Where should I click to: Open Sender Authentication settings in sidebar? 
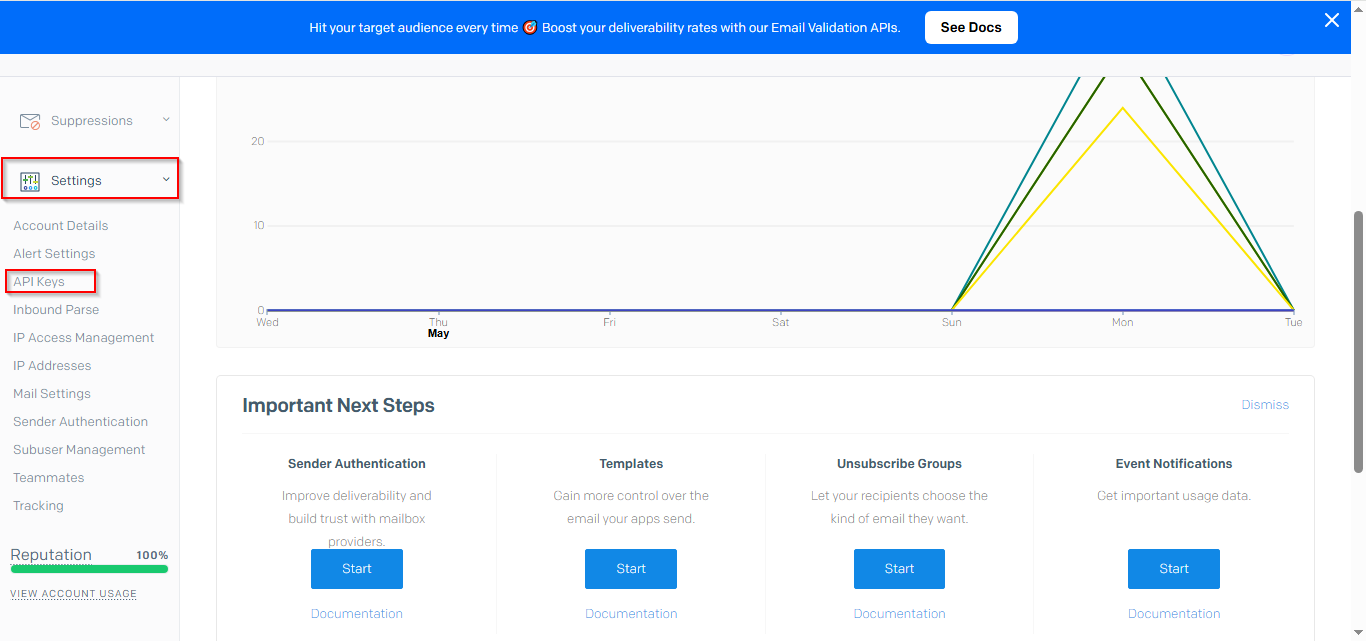point(81,422)
